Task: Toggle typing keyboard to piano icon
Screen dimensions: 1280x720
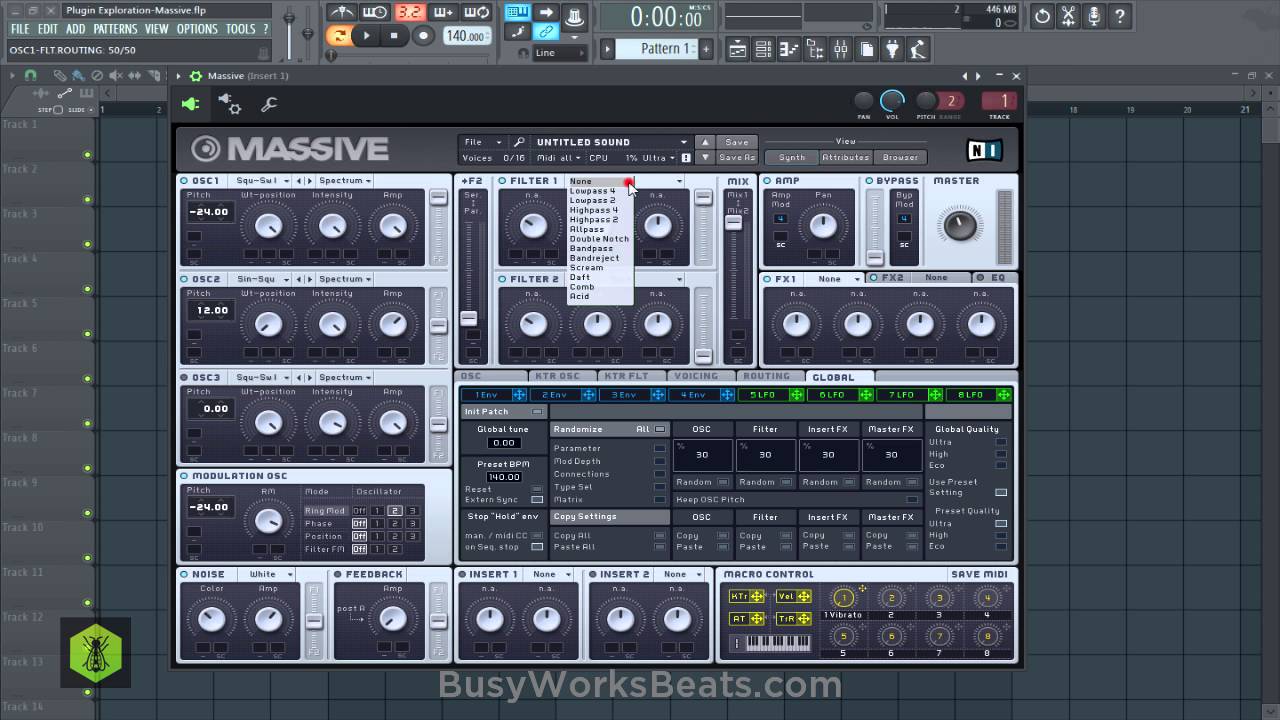Action: coord(517,13)
